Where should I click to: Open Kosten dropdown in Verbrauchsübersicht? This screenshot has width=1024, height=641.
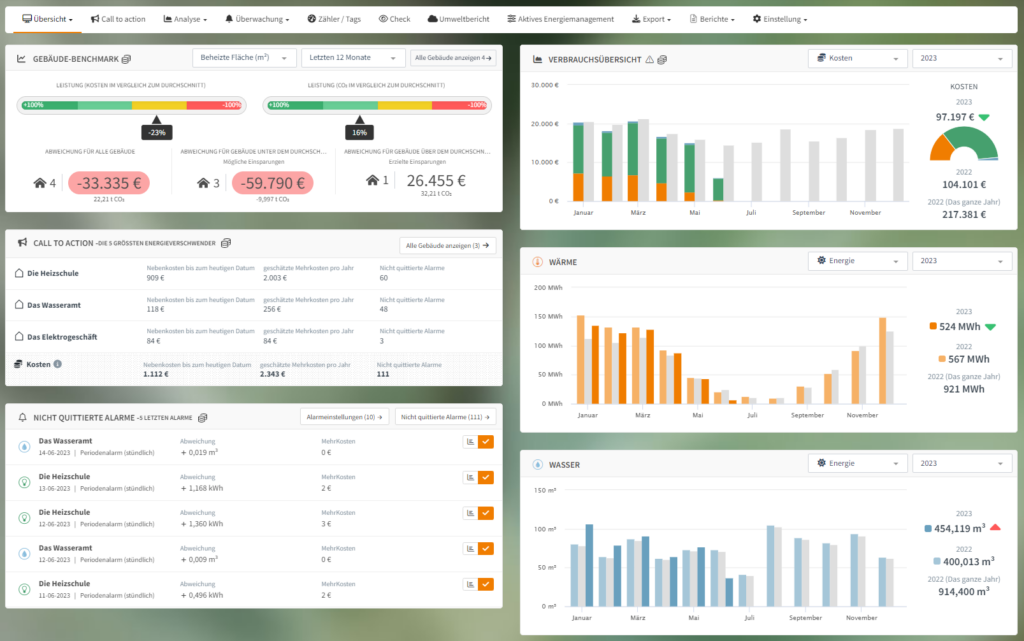coord(857,58)
